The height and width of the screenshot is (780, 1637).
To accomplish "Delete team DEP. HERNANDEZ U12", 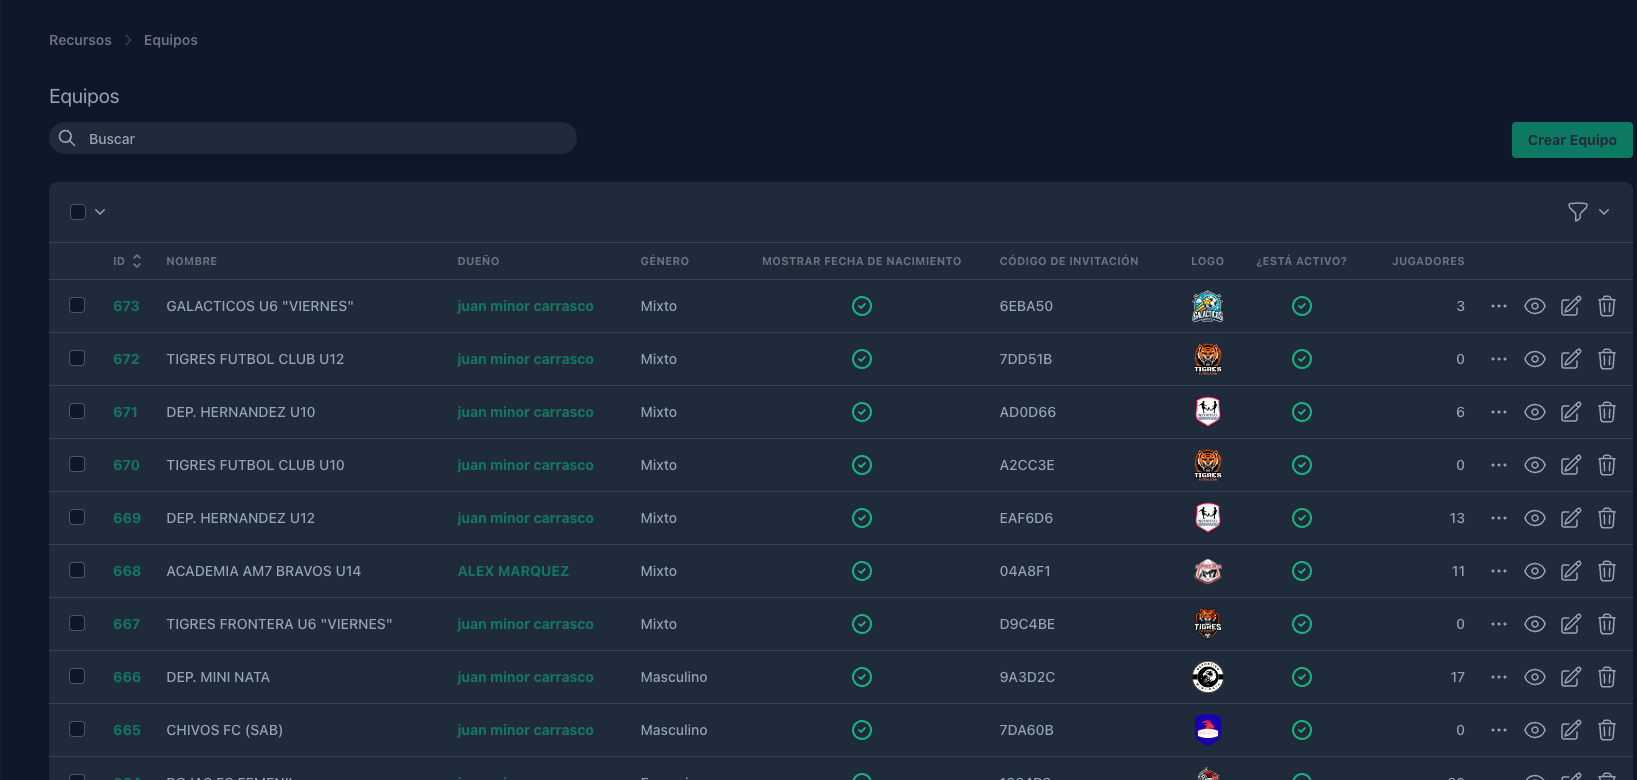I will click(1606, 518).
